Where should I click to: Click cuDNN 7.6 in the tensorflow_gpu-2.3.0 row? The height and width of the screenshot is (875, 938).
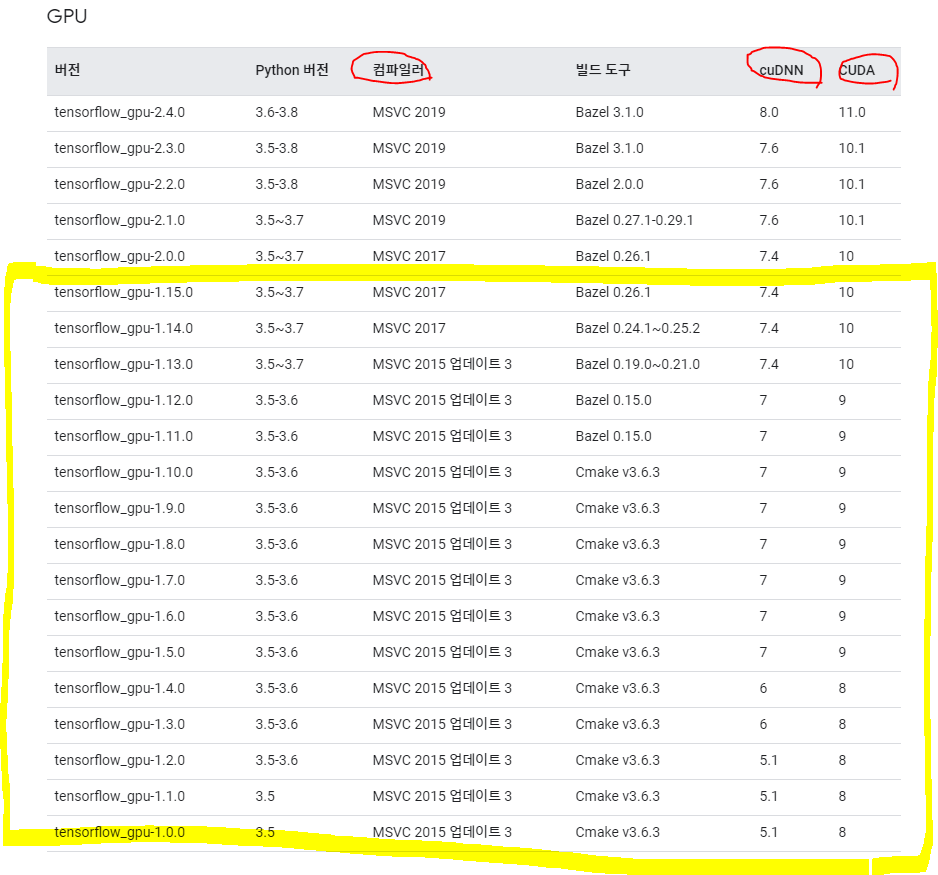769,148
